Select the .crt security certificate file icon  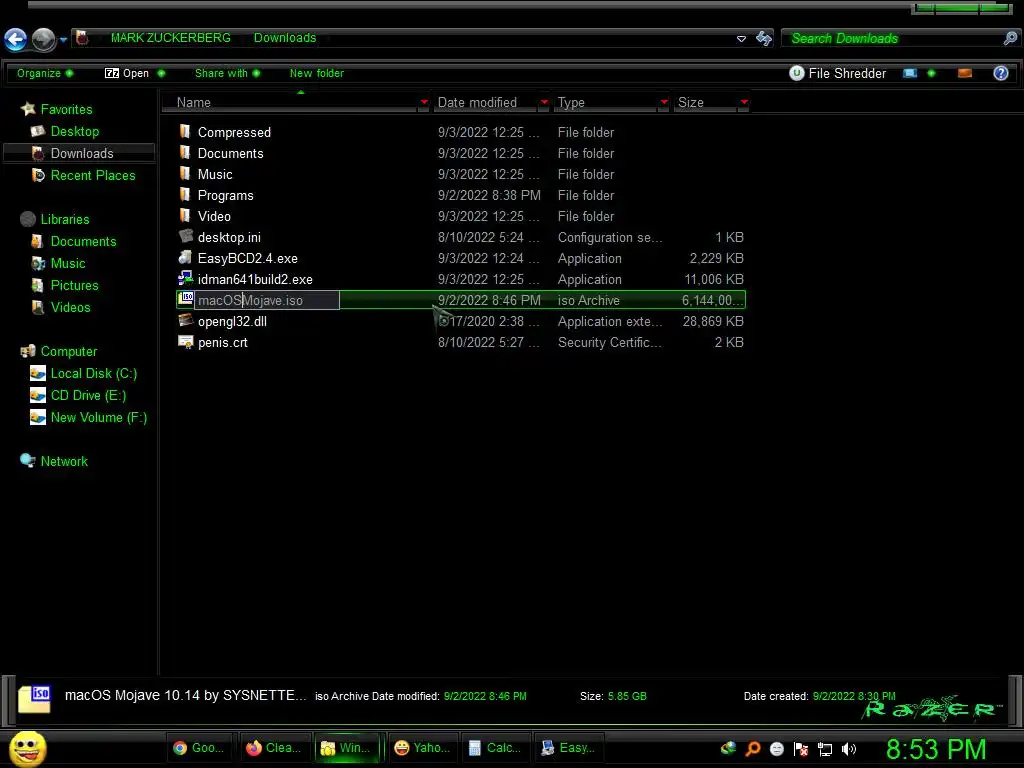tap(185, 342)
